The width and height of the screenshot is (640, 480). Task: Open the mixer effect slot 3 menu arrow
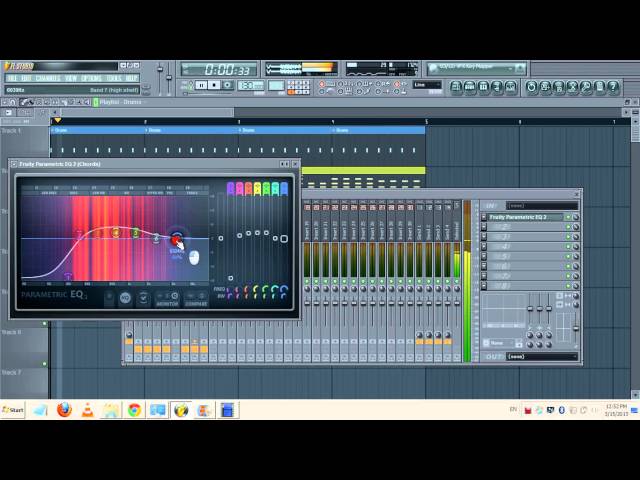click(x=484, y=237)
